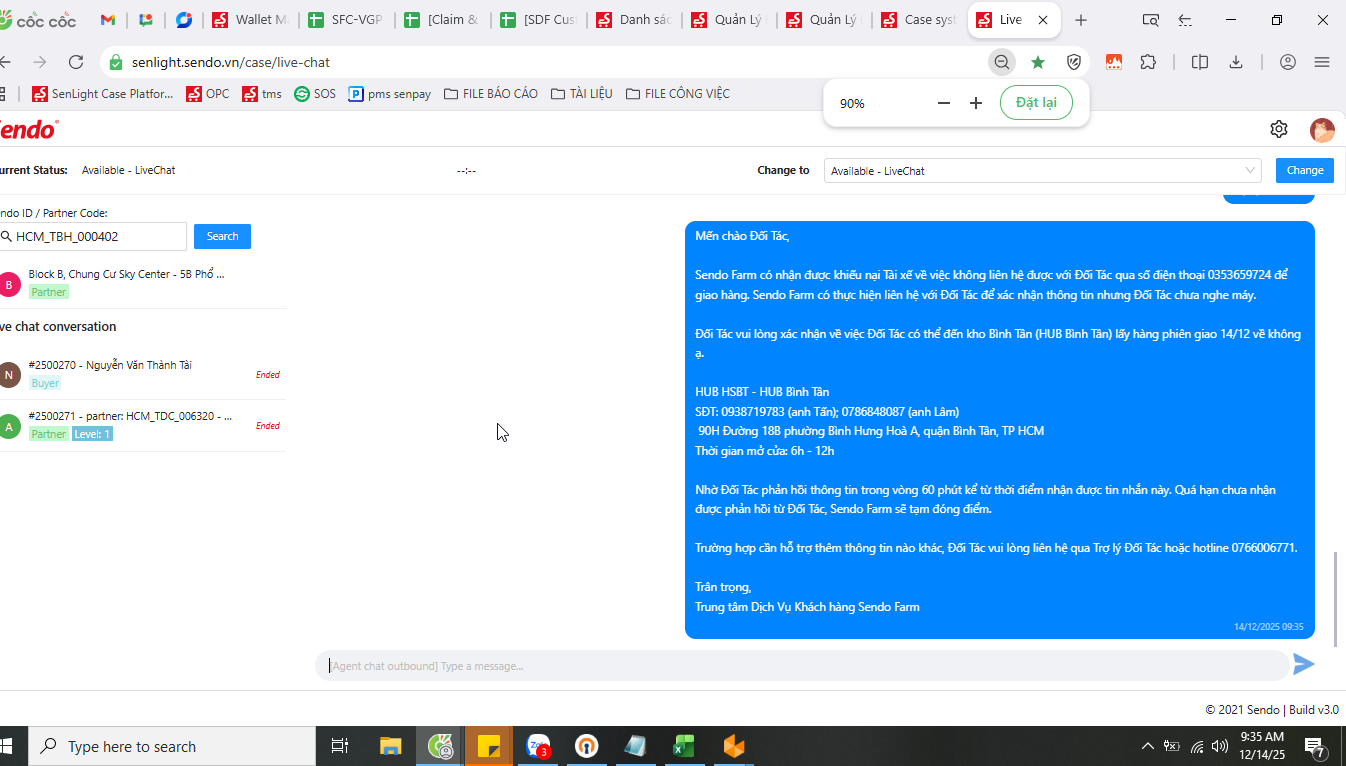
Task: Click Ended status of conversation #2500270
Action: (268, 375)
